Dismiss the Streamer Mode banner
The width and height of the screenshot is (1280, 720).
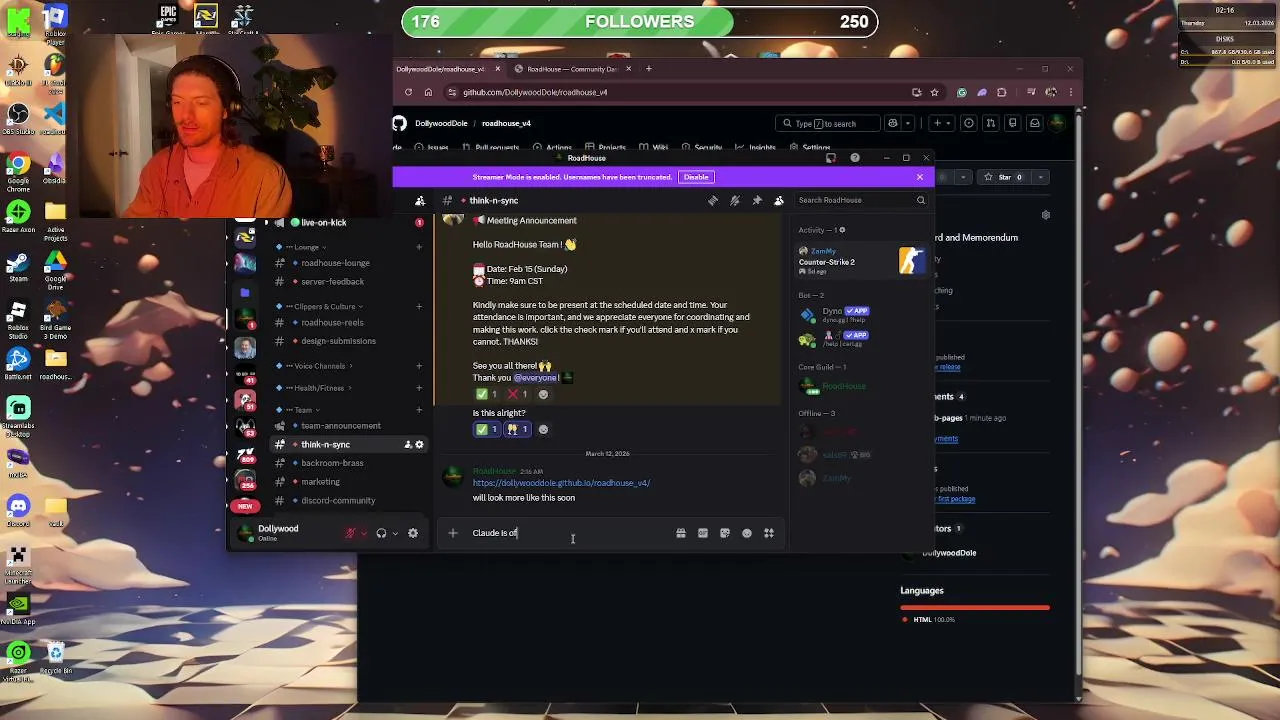pos(920,177)
